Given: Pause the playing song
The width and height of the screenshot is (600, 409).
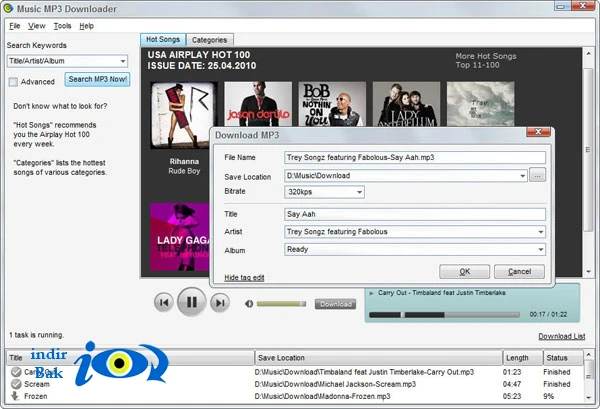Looking at the screenshot, I should point(192,302).
